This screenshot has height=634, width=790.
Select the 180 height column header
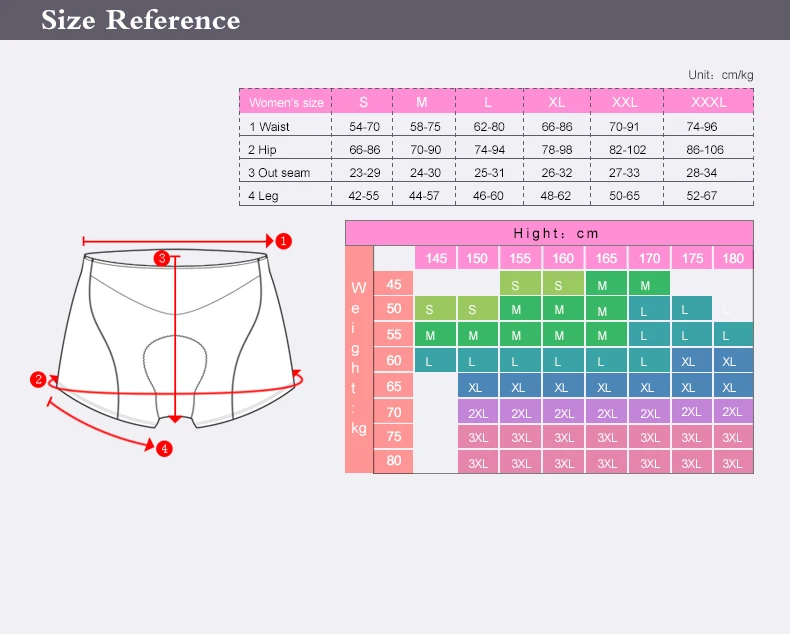click(733, 259)
